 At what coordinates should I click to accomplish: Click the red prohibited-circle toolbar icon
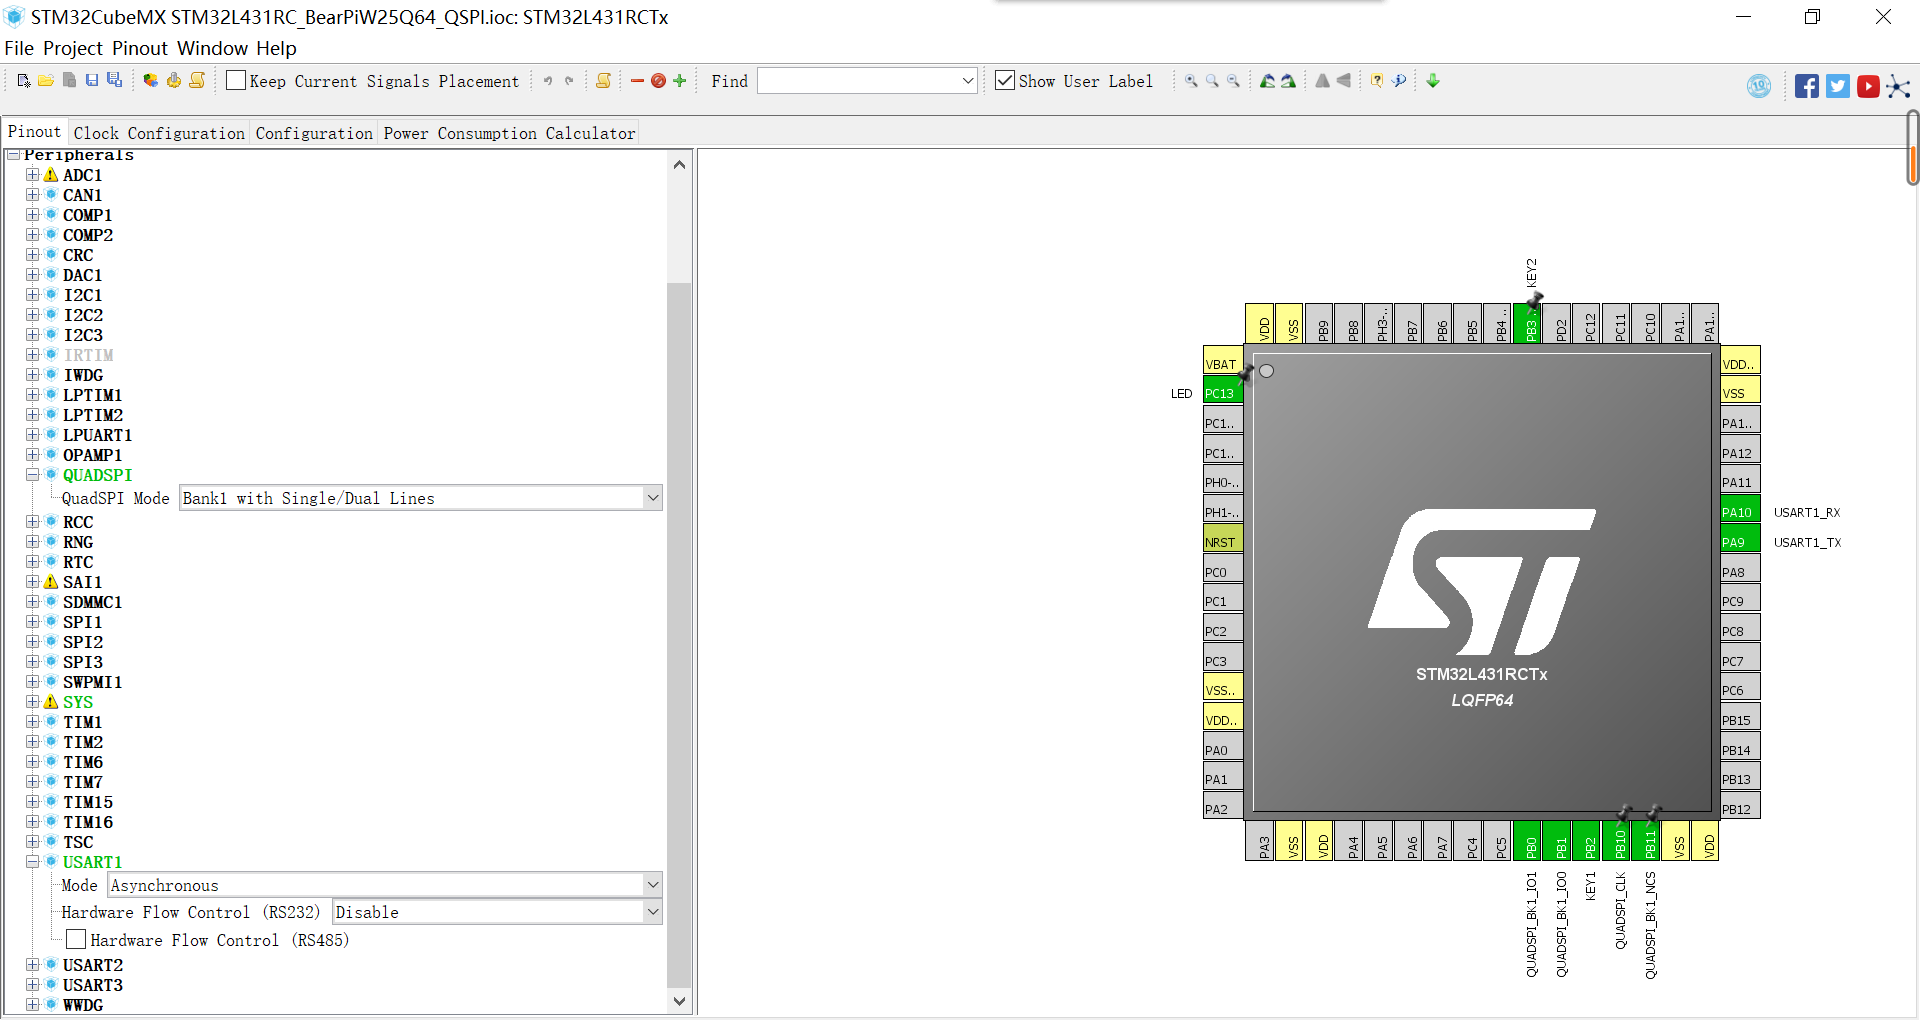coord(658,81)
